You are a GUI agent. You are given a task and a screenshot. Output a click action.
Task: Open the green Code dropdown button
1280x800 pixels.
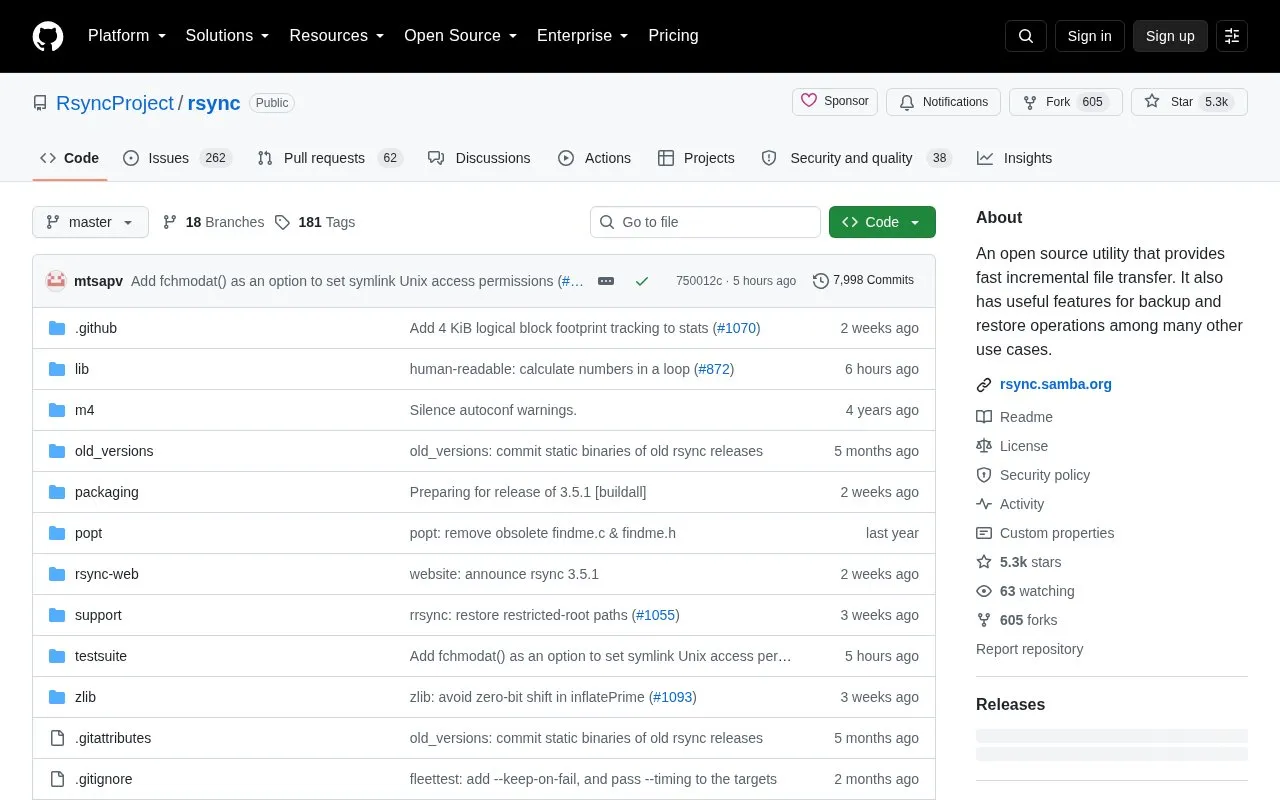(882, 222)
